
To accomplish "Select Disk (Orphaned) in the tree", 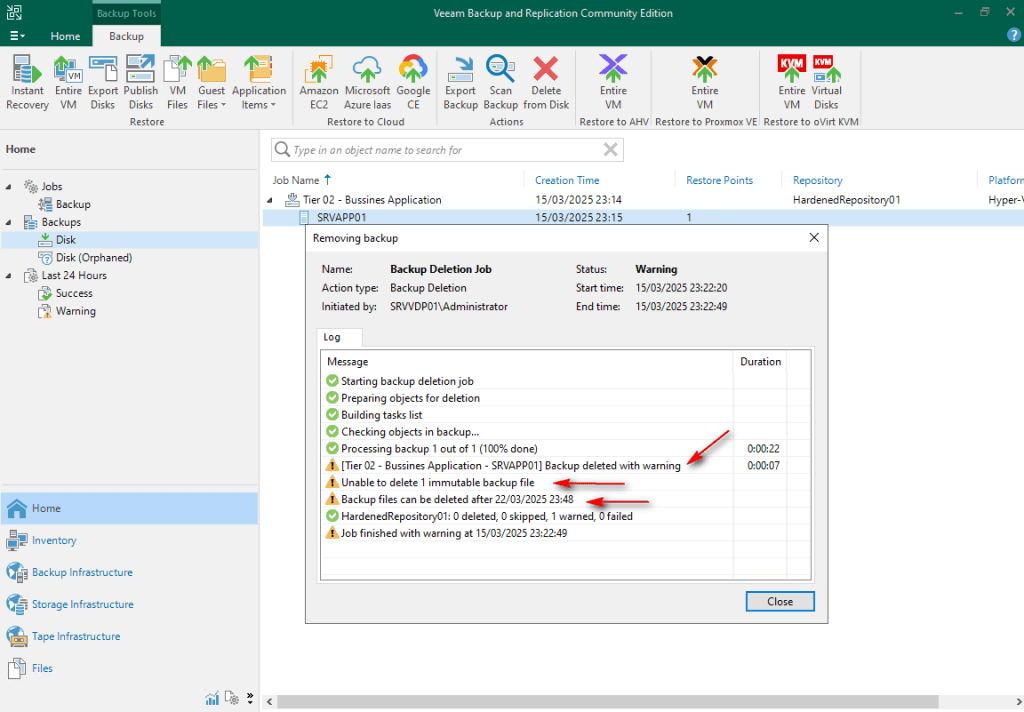I will (x=93, y=258).
